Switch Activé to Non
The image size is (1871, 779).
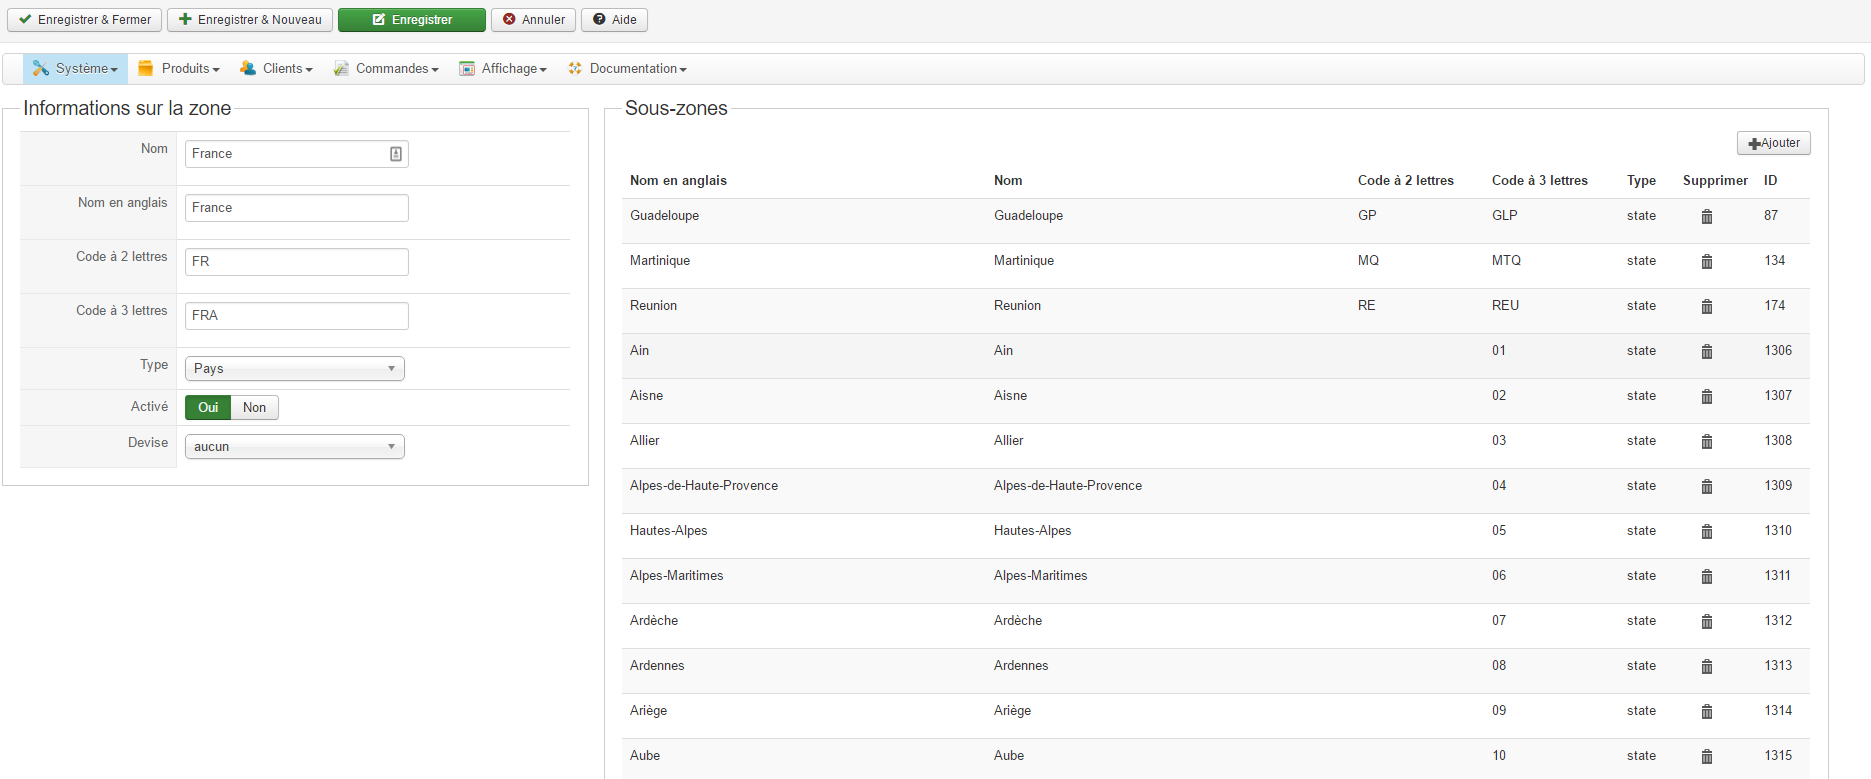254,408
